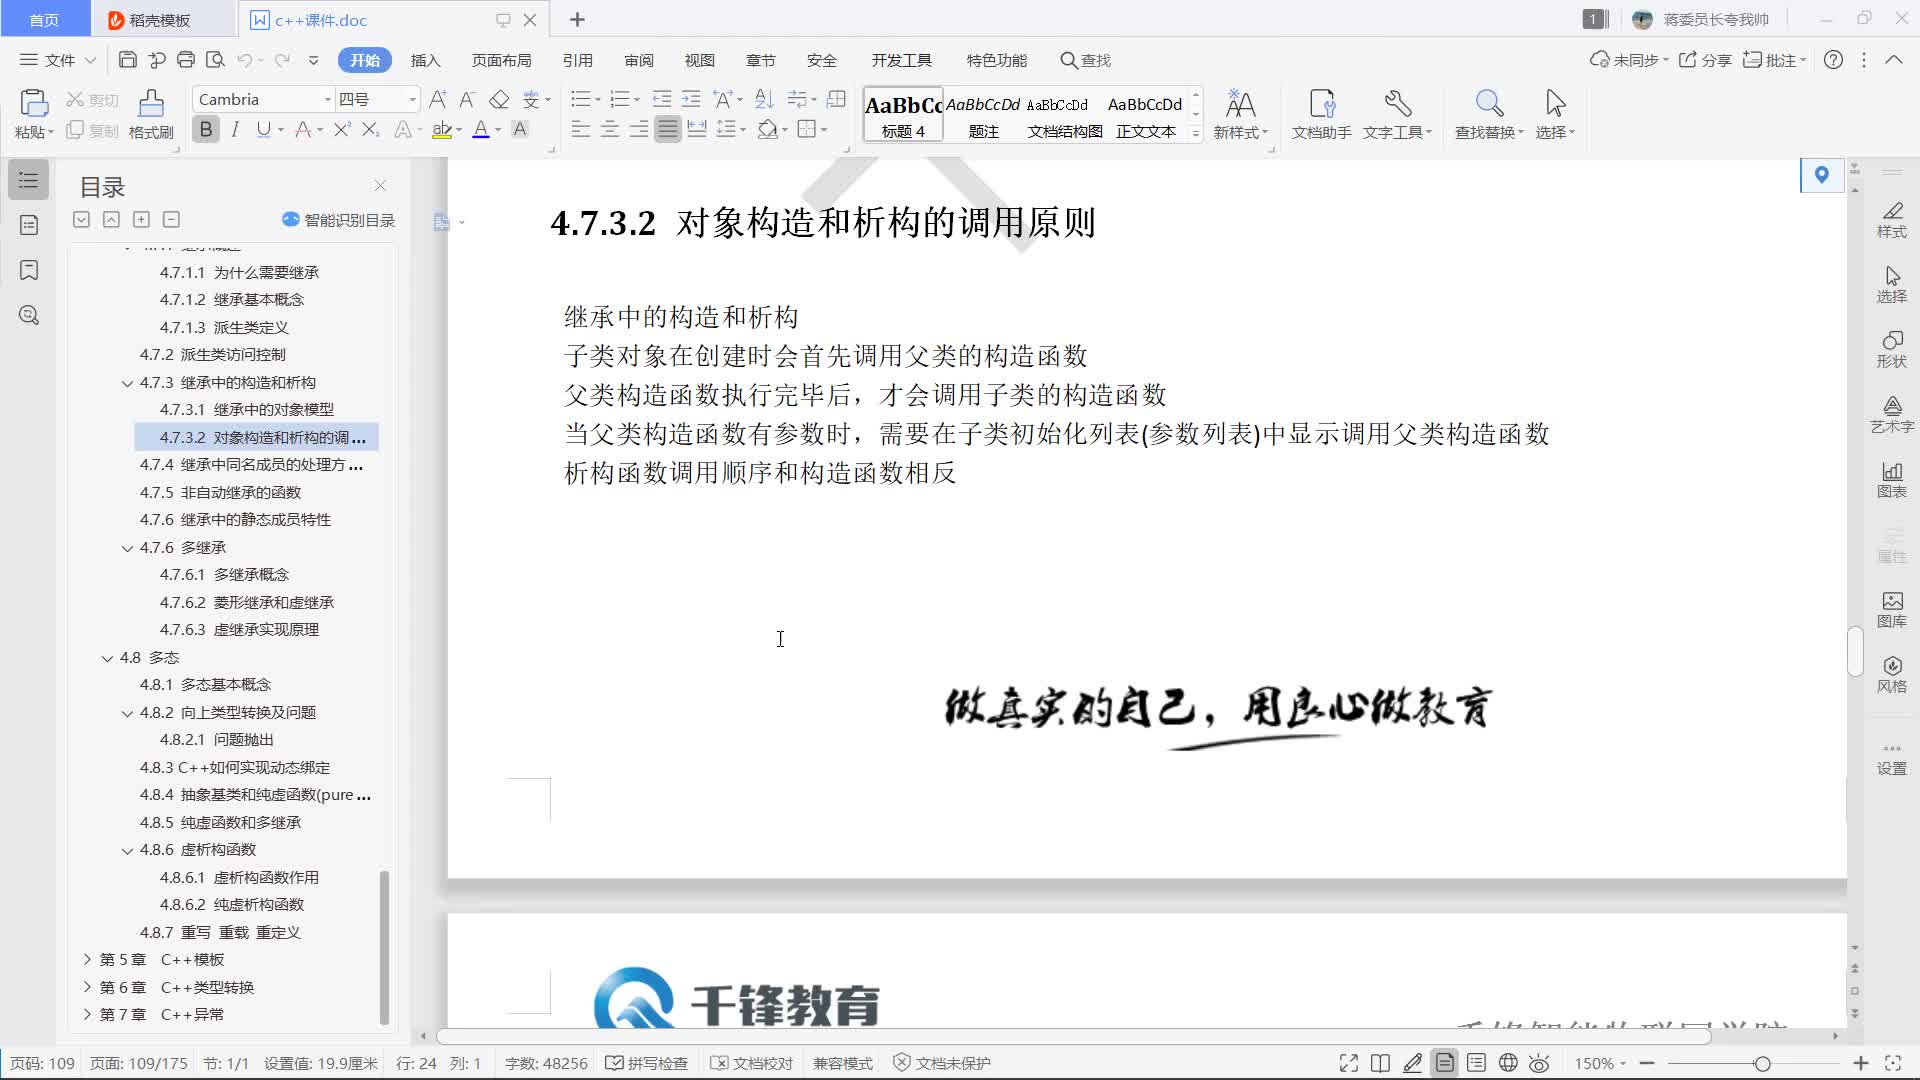The height and width of the screenshot is (1080, 1920).
Task: Click 文档助手 button
Action: (x=1321, y=115)
